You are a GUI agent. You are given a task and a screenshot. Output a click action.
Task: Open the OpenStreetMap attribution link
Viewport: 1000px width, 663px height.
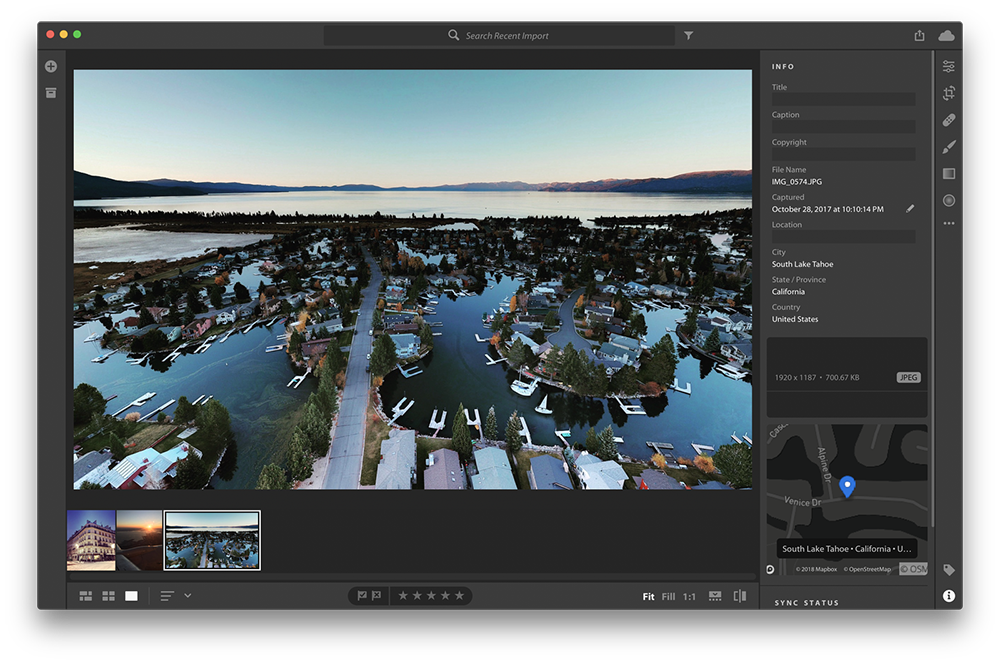[867, 569]
